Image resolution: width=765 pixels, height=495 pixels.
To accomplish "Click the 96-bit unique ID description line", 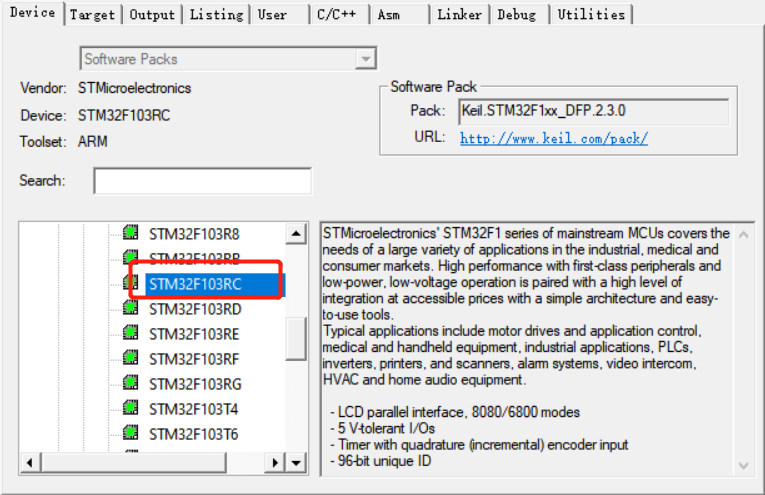I will pyautogui.click(x=381, y=461).
